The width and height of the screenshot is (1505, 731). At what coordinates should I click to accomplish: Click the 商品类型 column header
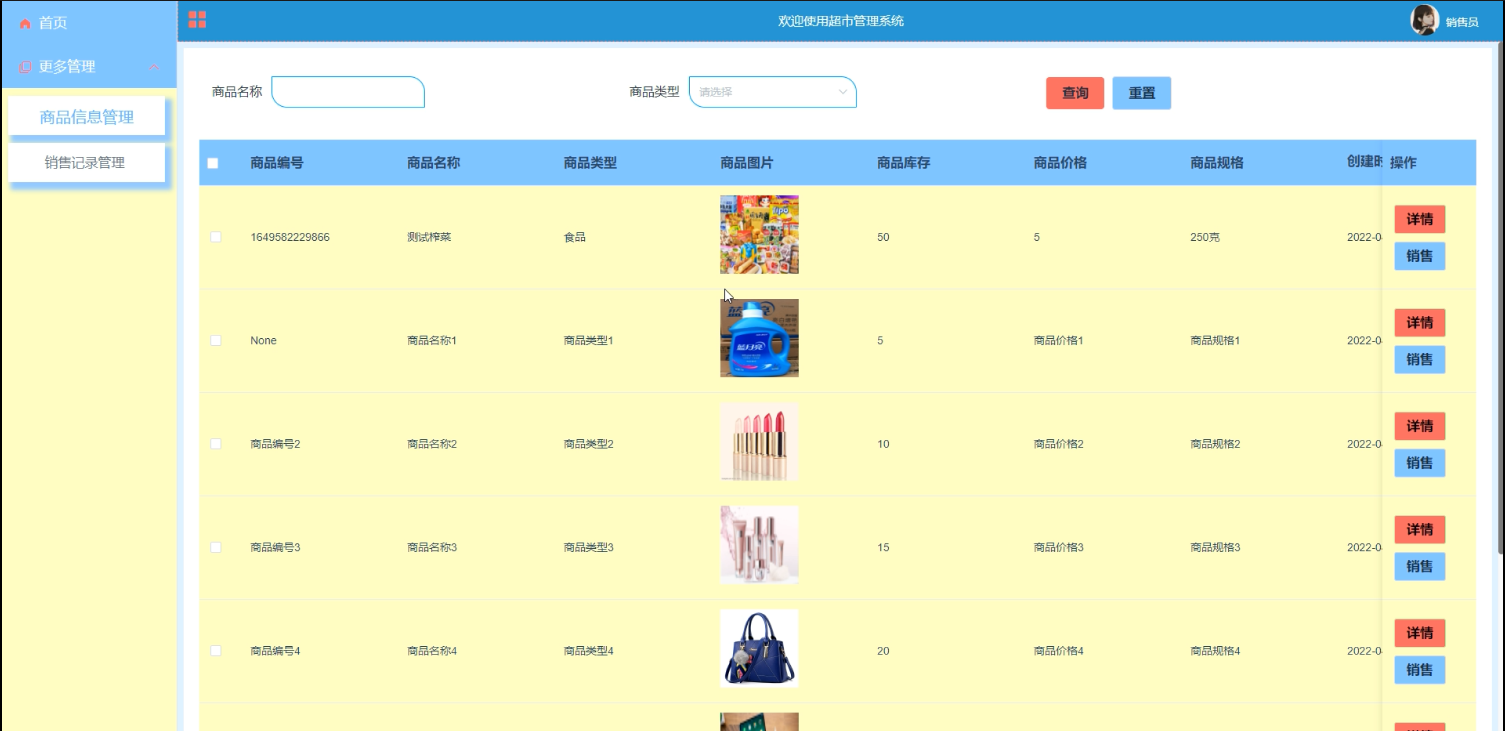click(590, 163)
